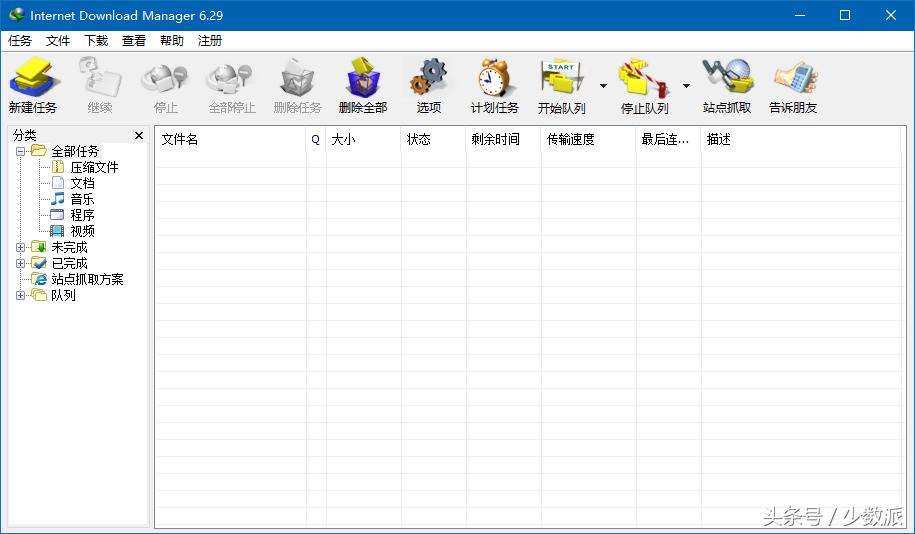Launch the 站点抓取 (site grabber) icon

[x=727, y=78]
